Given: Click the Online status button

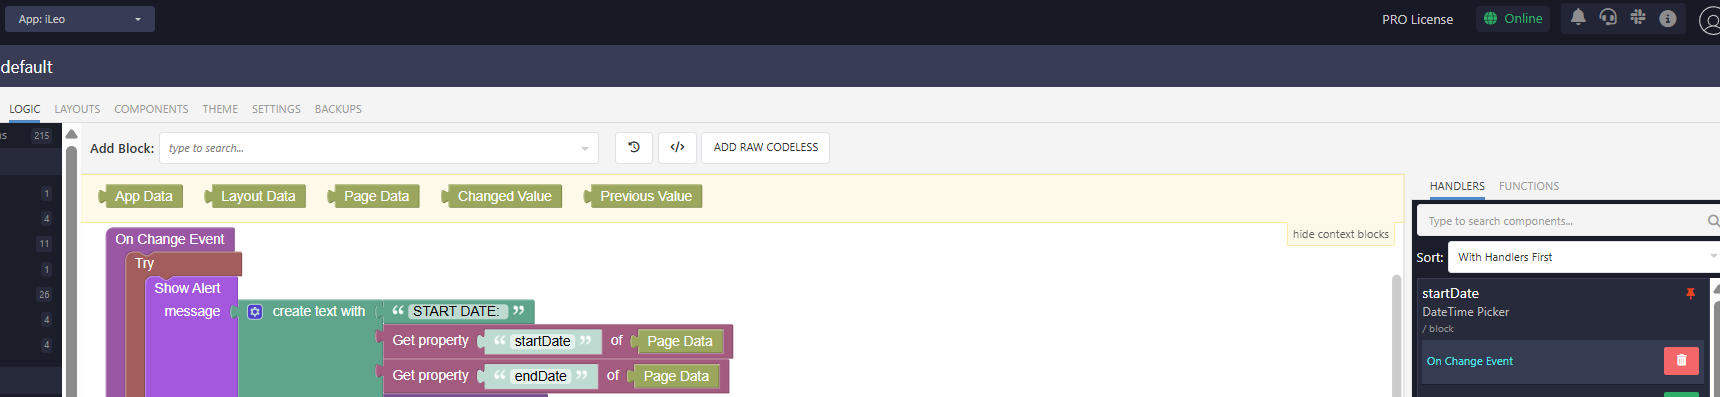Looking at the screenshot, I should [x=1512, y=18].
